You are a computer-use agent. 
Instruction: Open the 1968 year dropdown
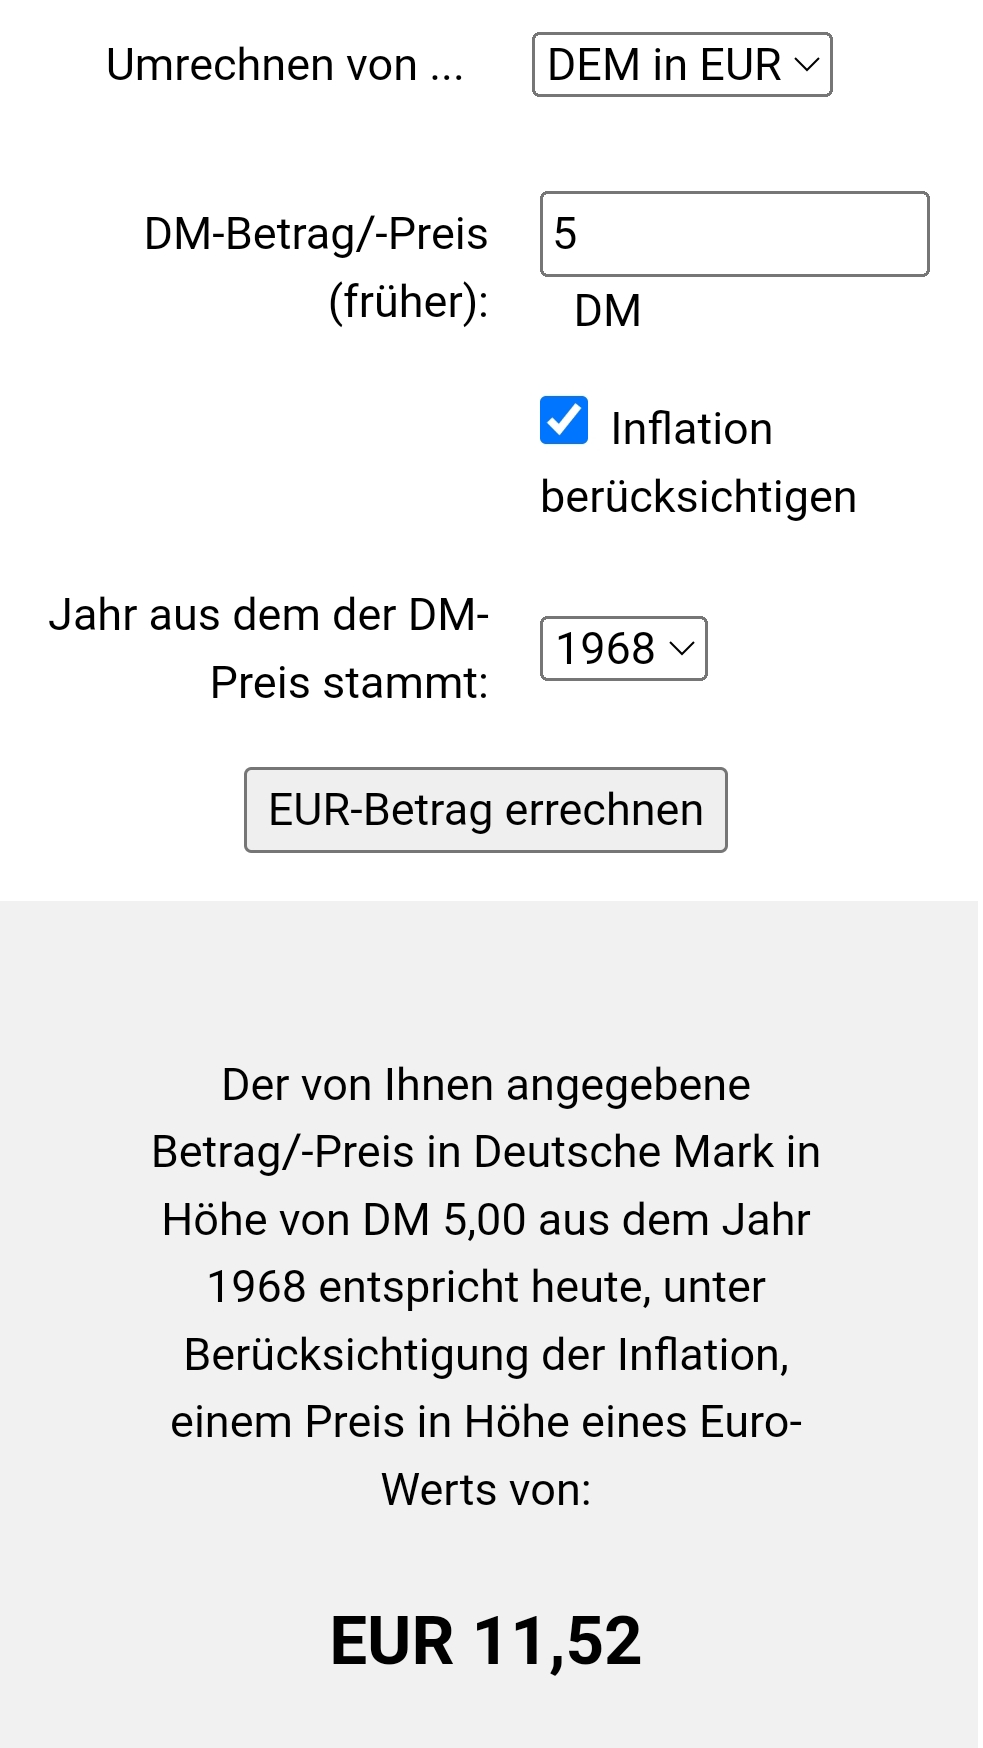point(622,649)
